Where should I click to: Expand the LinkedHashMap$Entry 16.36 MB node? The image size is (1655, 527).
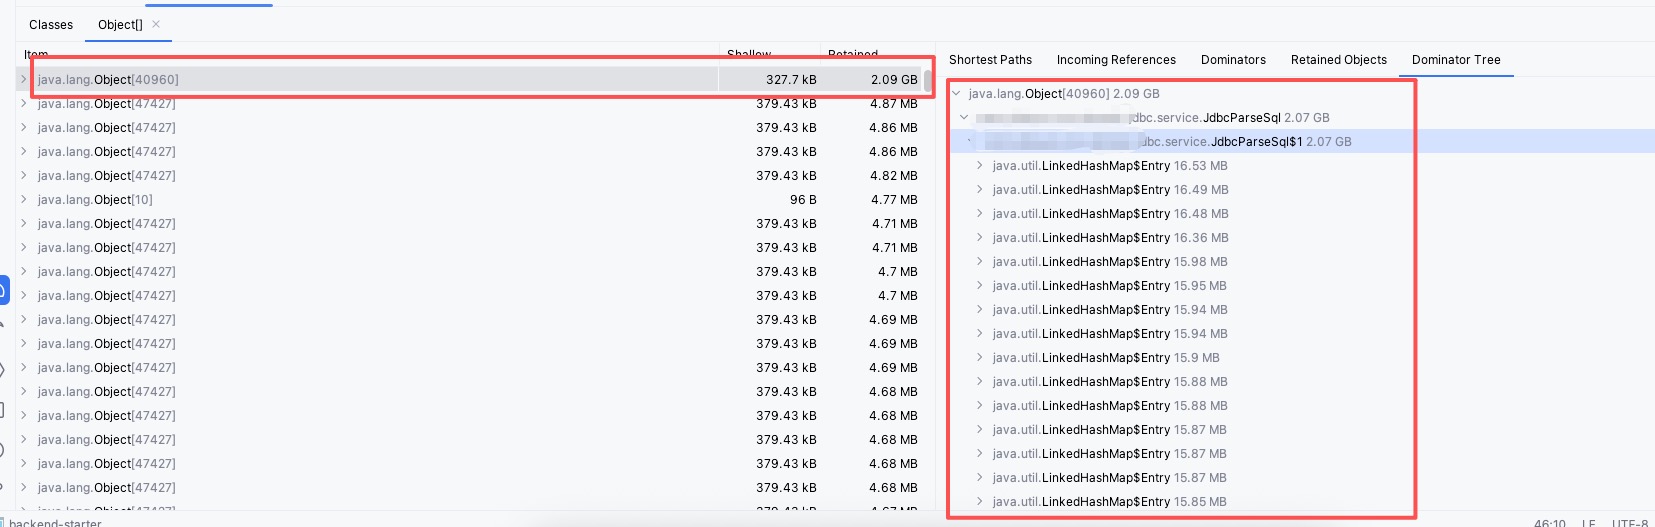tap(980, 238)
